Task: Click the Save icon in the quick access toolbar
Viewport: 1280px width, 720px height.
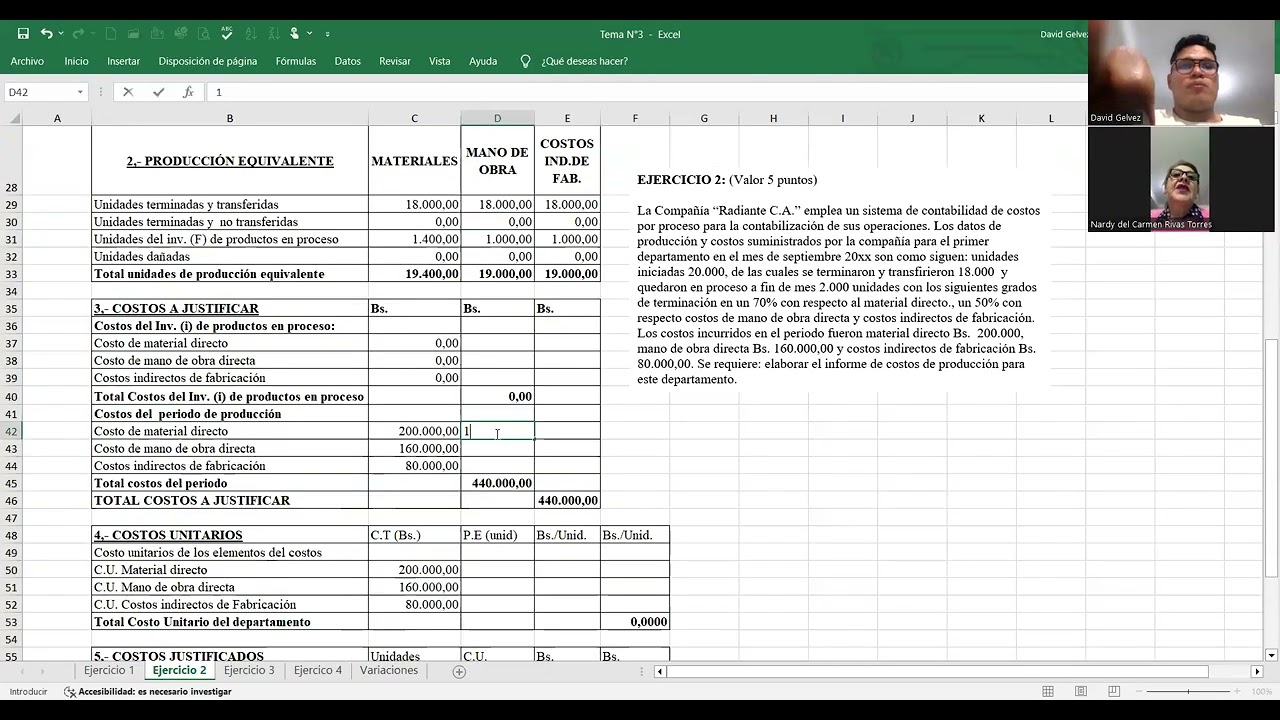Action: 23,34
